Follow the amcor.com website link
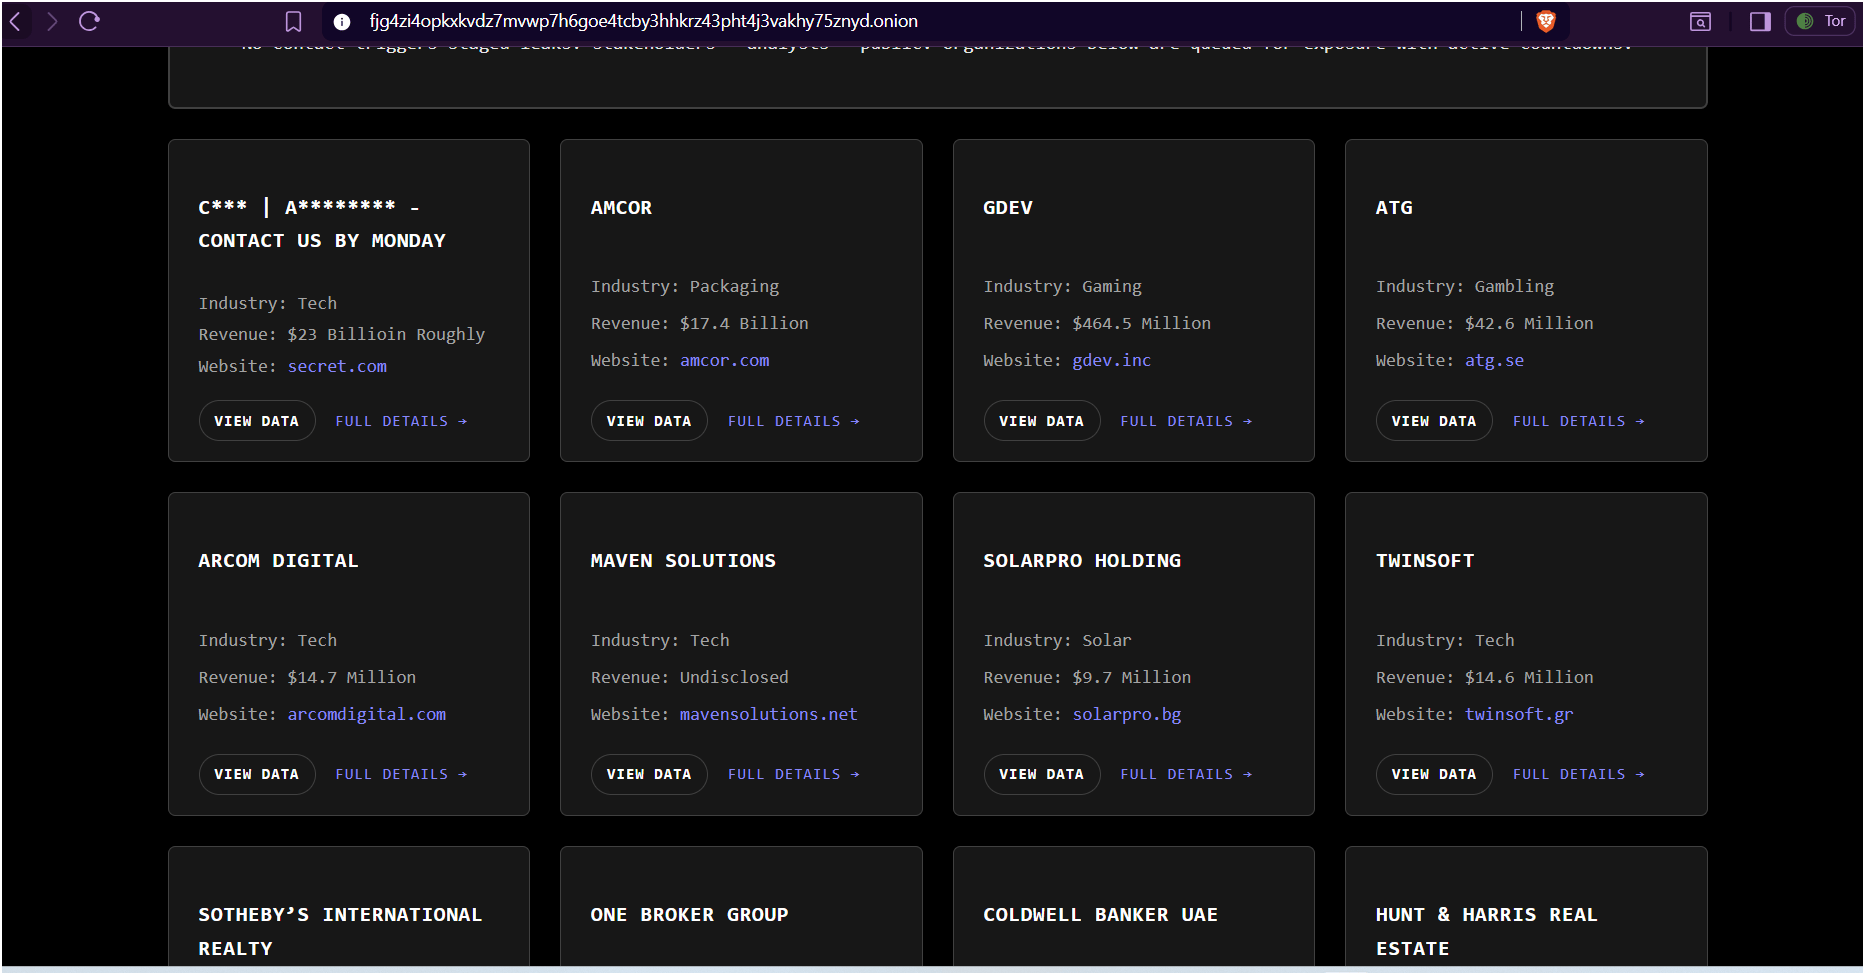1865x975 pixels. (724, 360)
